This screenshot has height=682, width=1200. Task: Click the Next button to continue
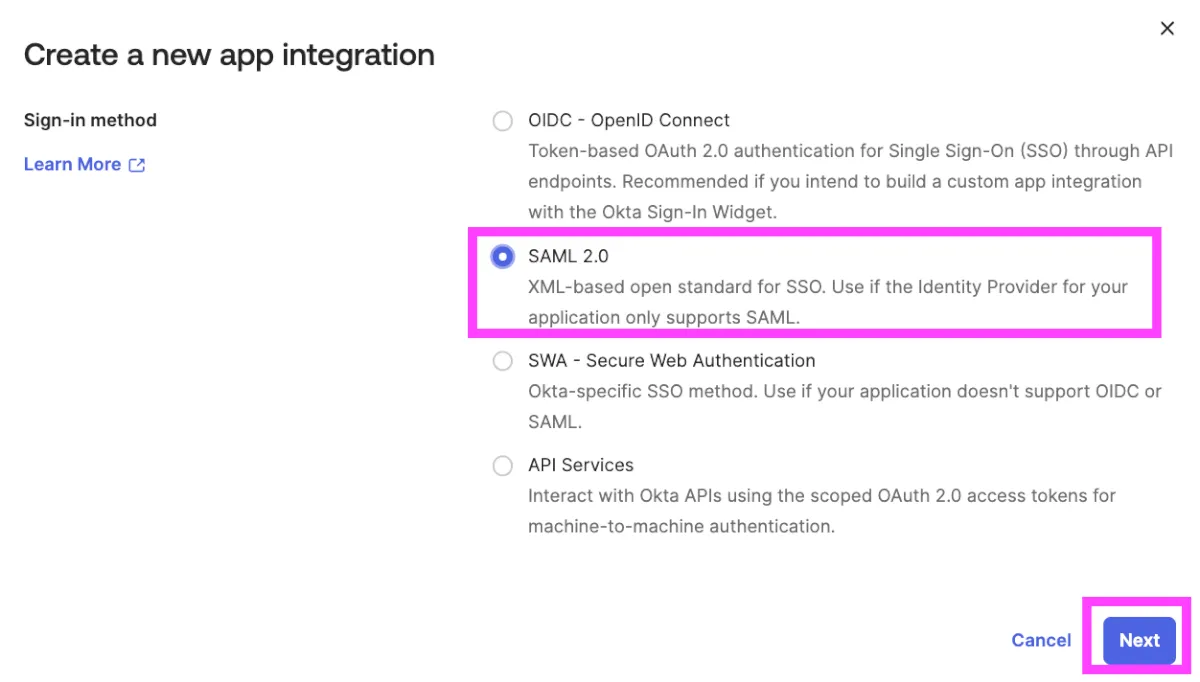click(x=1139, y=641)
